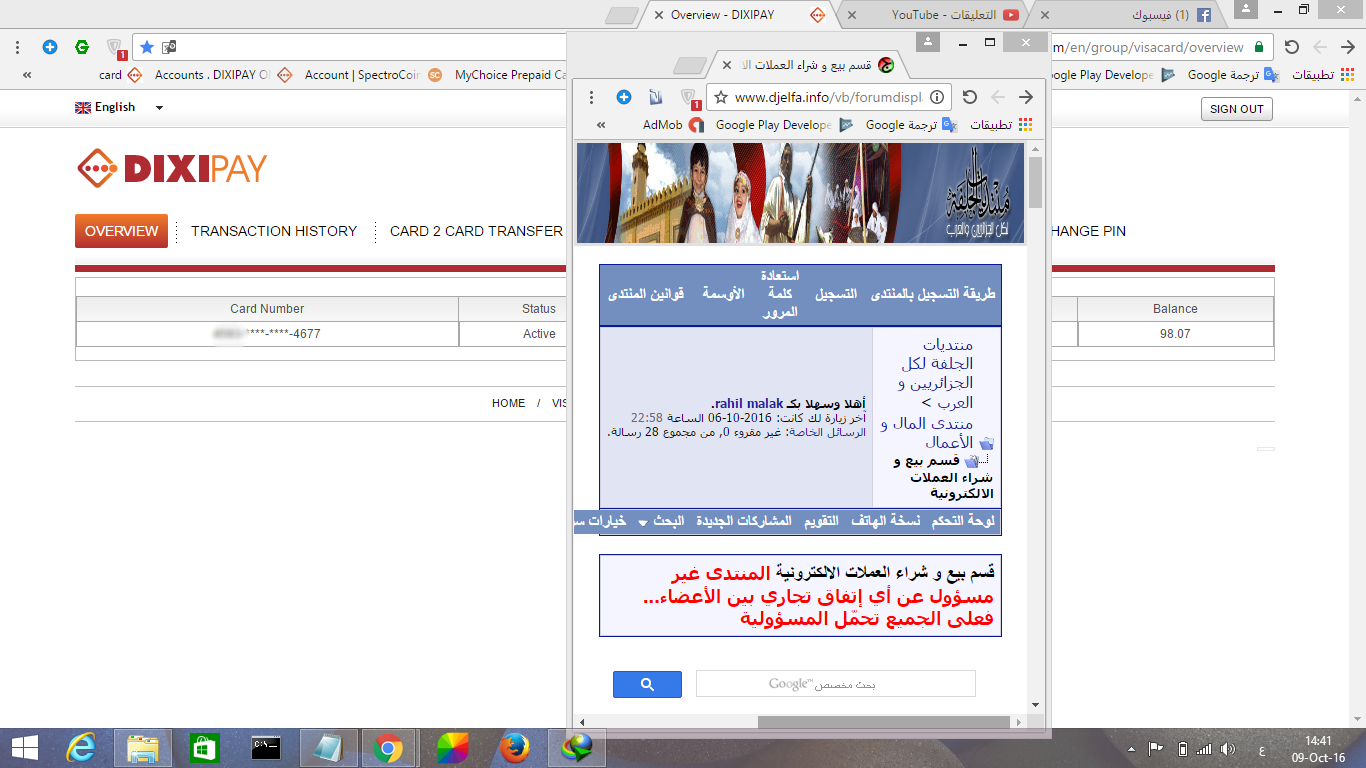
Task: Click منتدى المال و الأعمال breadcrumb link
Action: (927, 433)
